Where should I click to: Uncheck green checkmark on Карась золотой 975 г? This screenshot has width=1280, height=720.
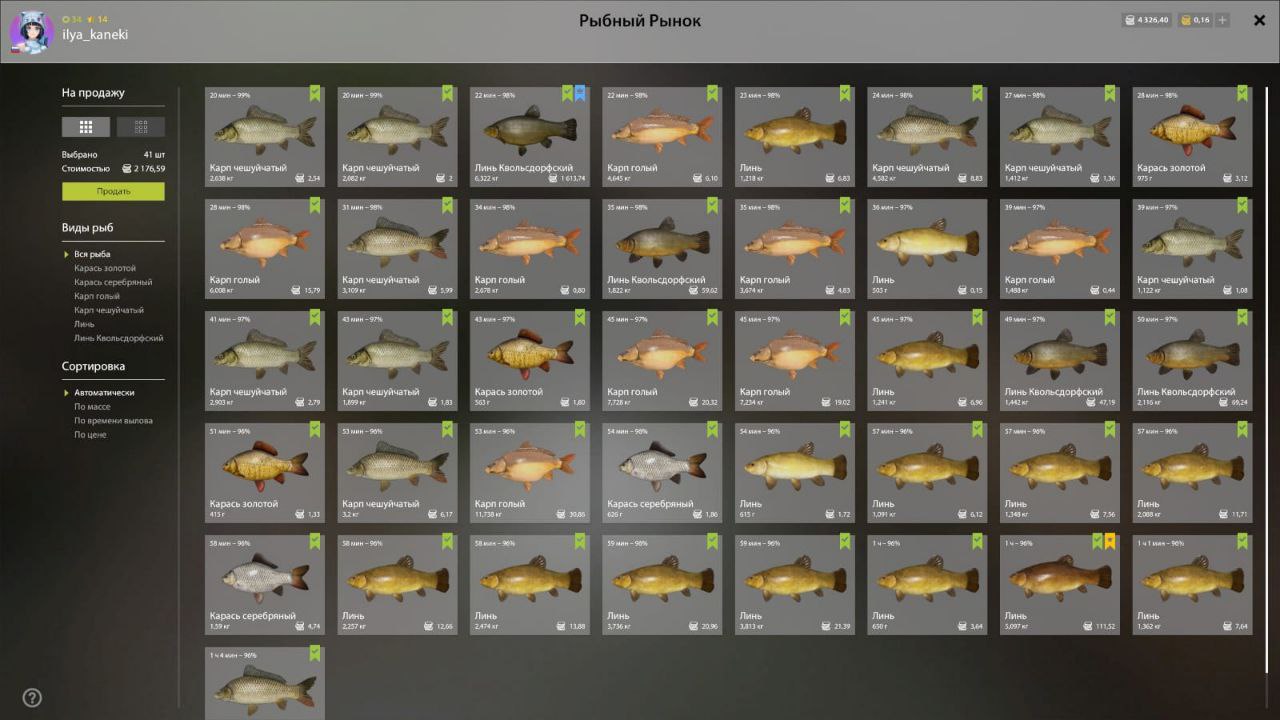(1242, 93)
